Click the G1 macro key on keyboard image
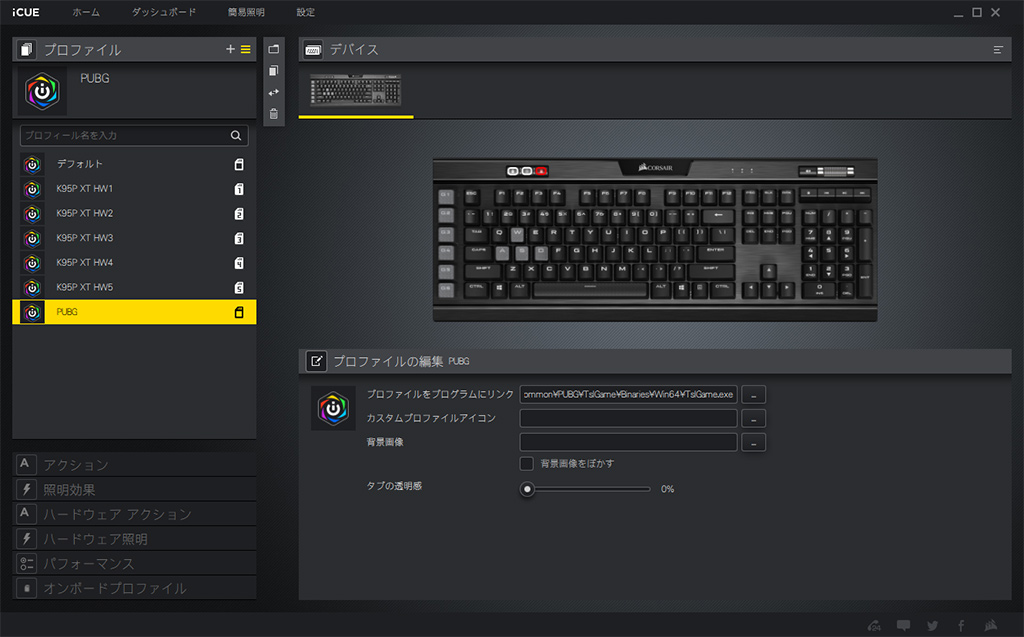Viewport: 1024px width, 637px height. click(446, 195)
